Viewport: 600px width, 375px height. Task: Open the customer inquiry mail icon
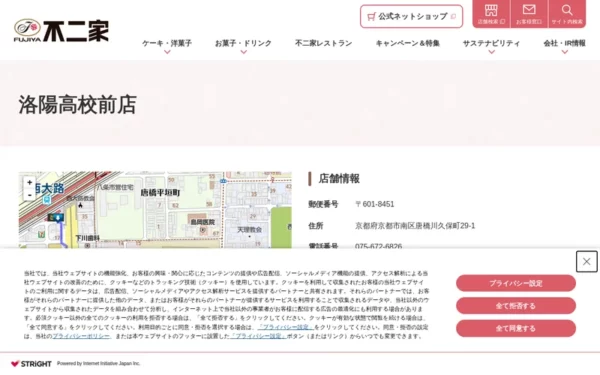(529, 14)
